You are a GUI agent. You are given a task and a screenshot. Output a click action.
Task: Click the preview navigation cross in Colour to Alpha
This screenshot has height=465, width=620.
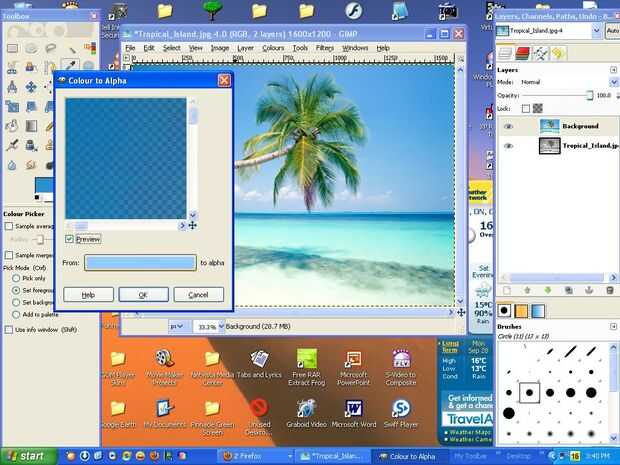[x=193, y=225]
